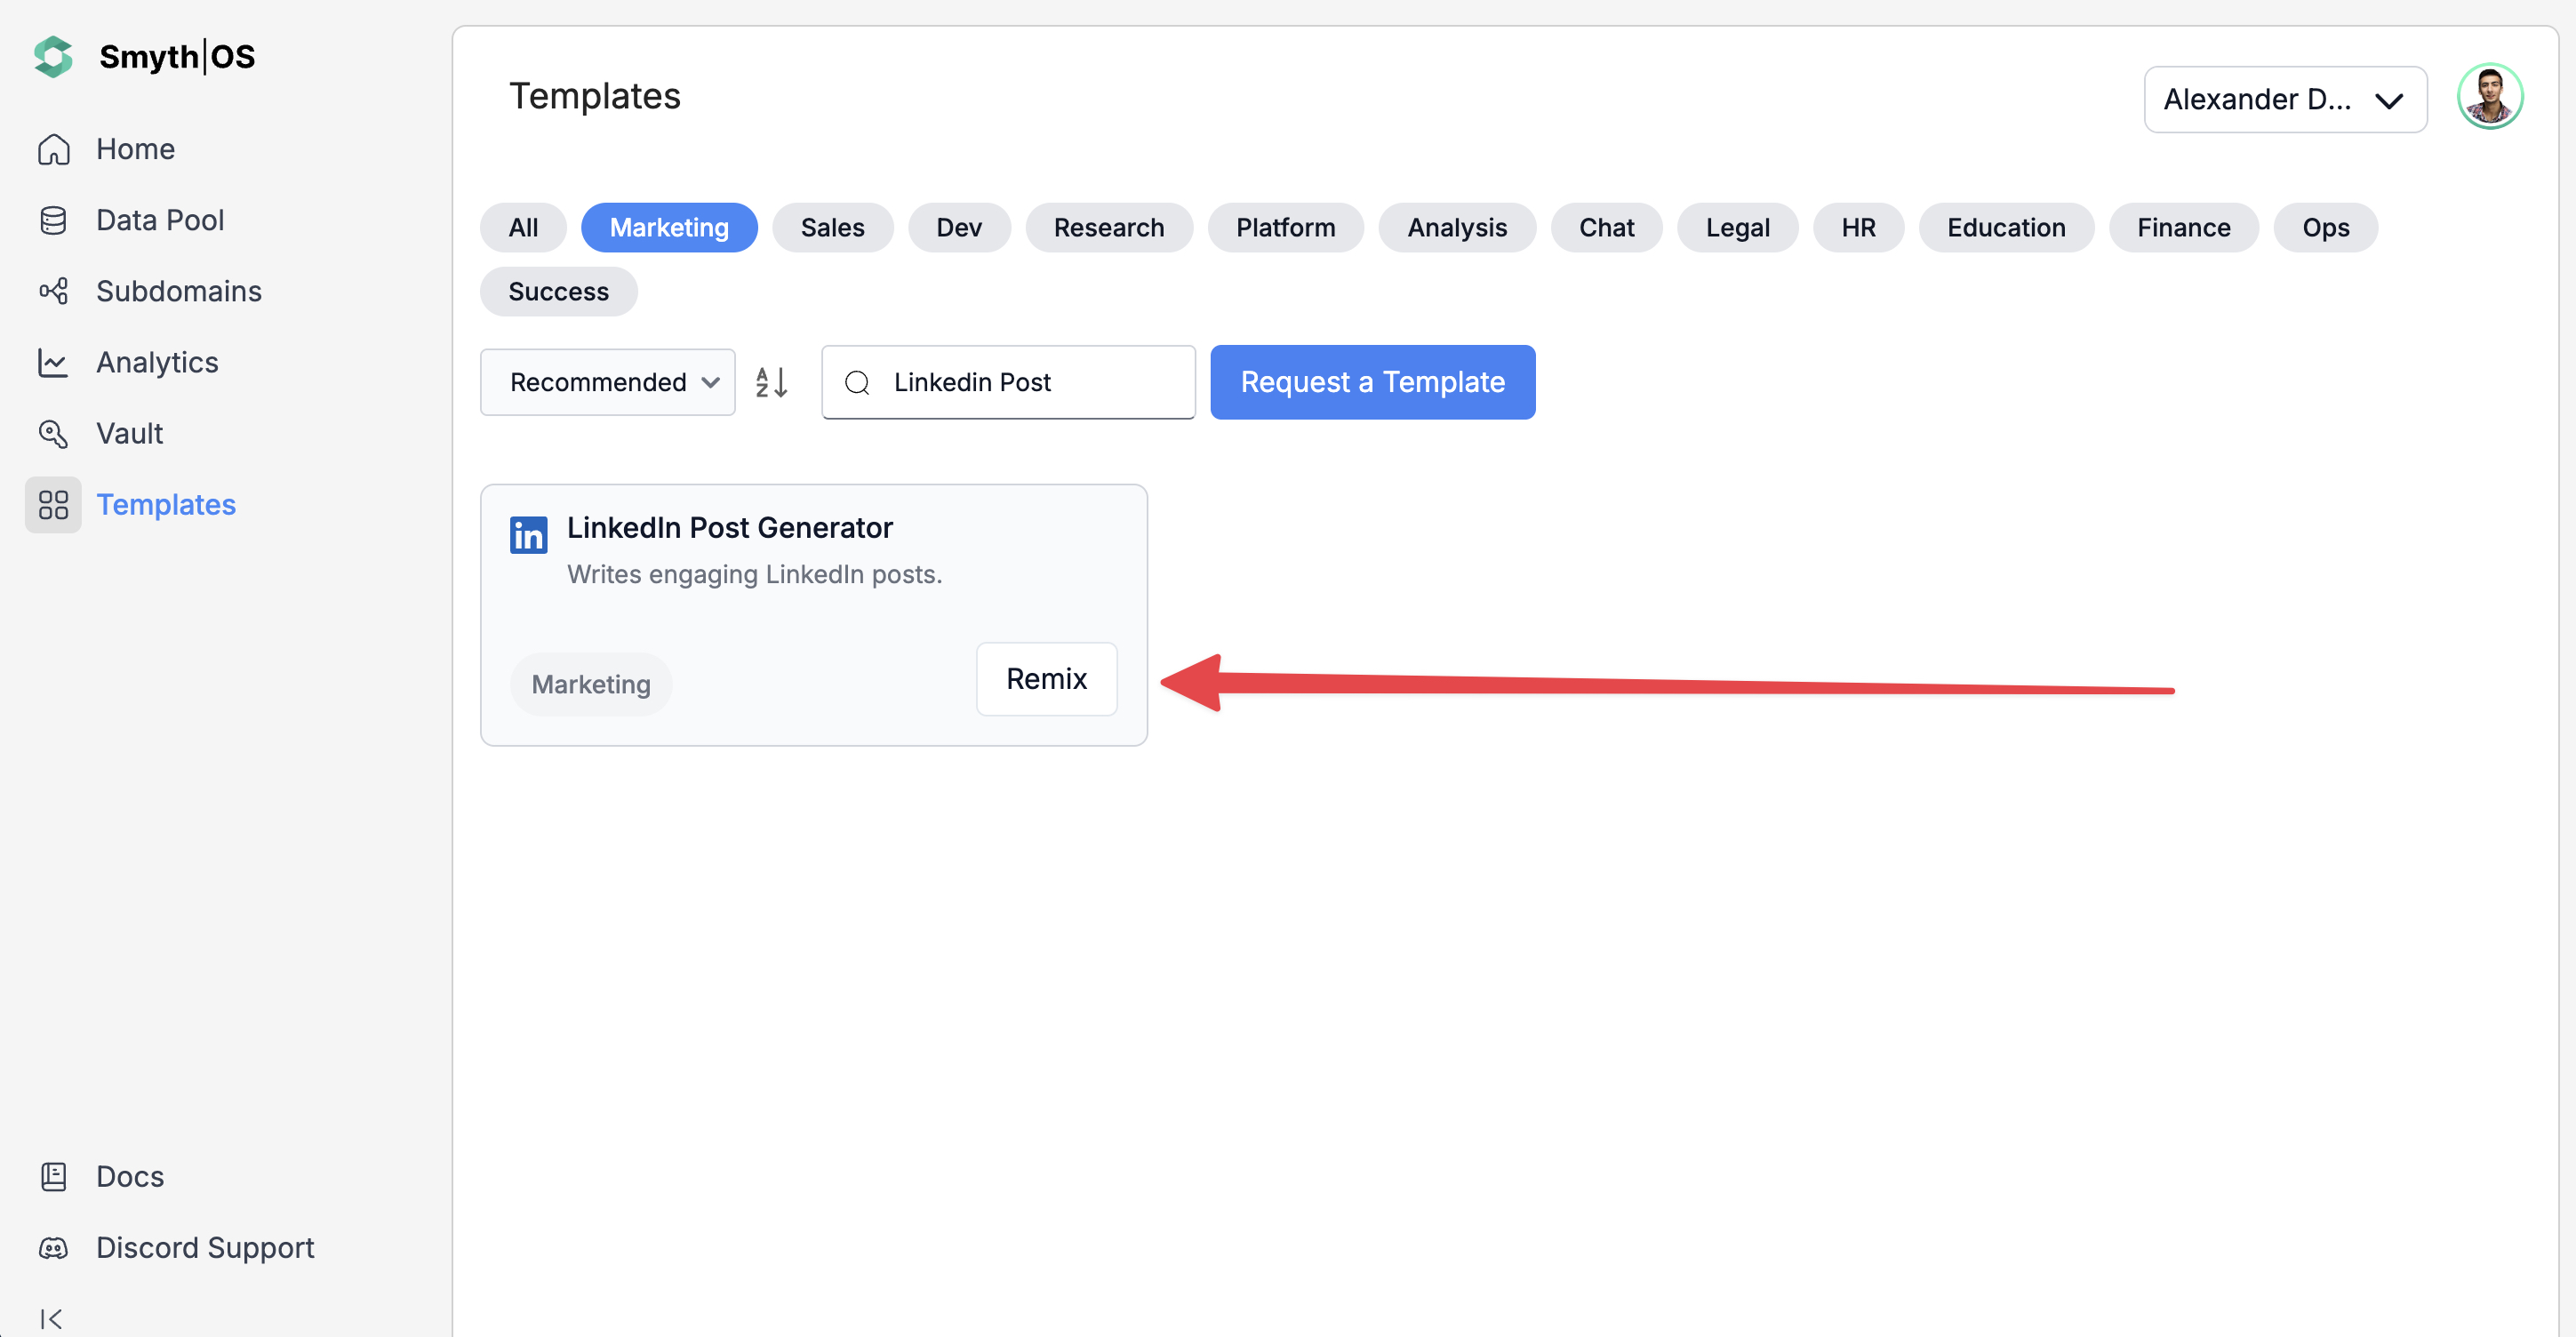
Task: Open the Discord Support link
Action: 204,1247
